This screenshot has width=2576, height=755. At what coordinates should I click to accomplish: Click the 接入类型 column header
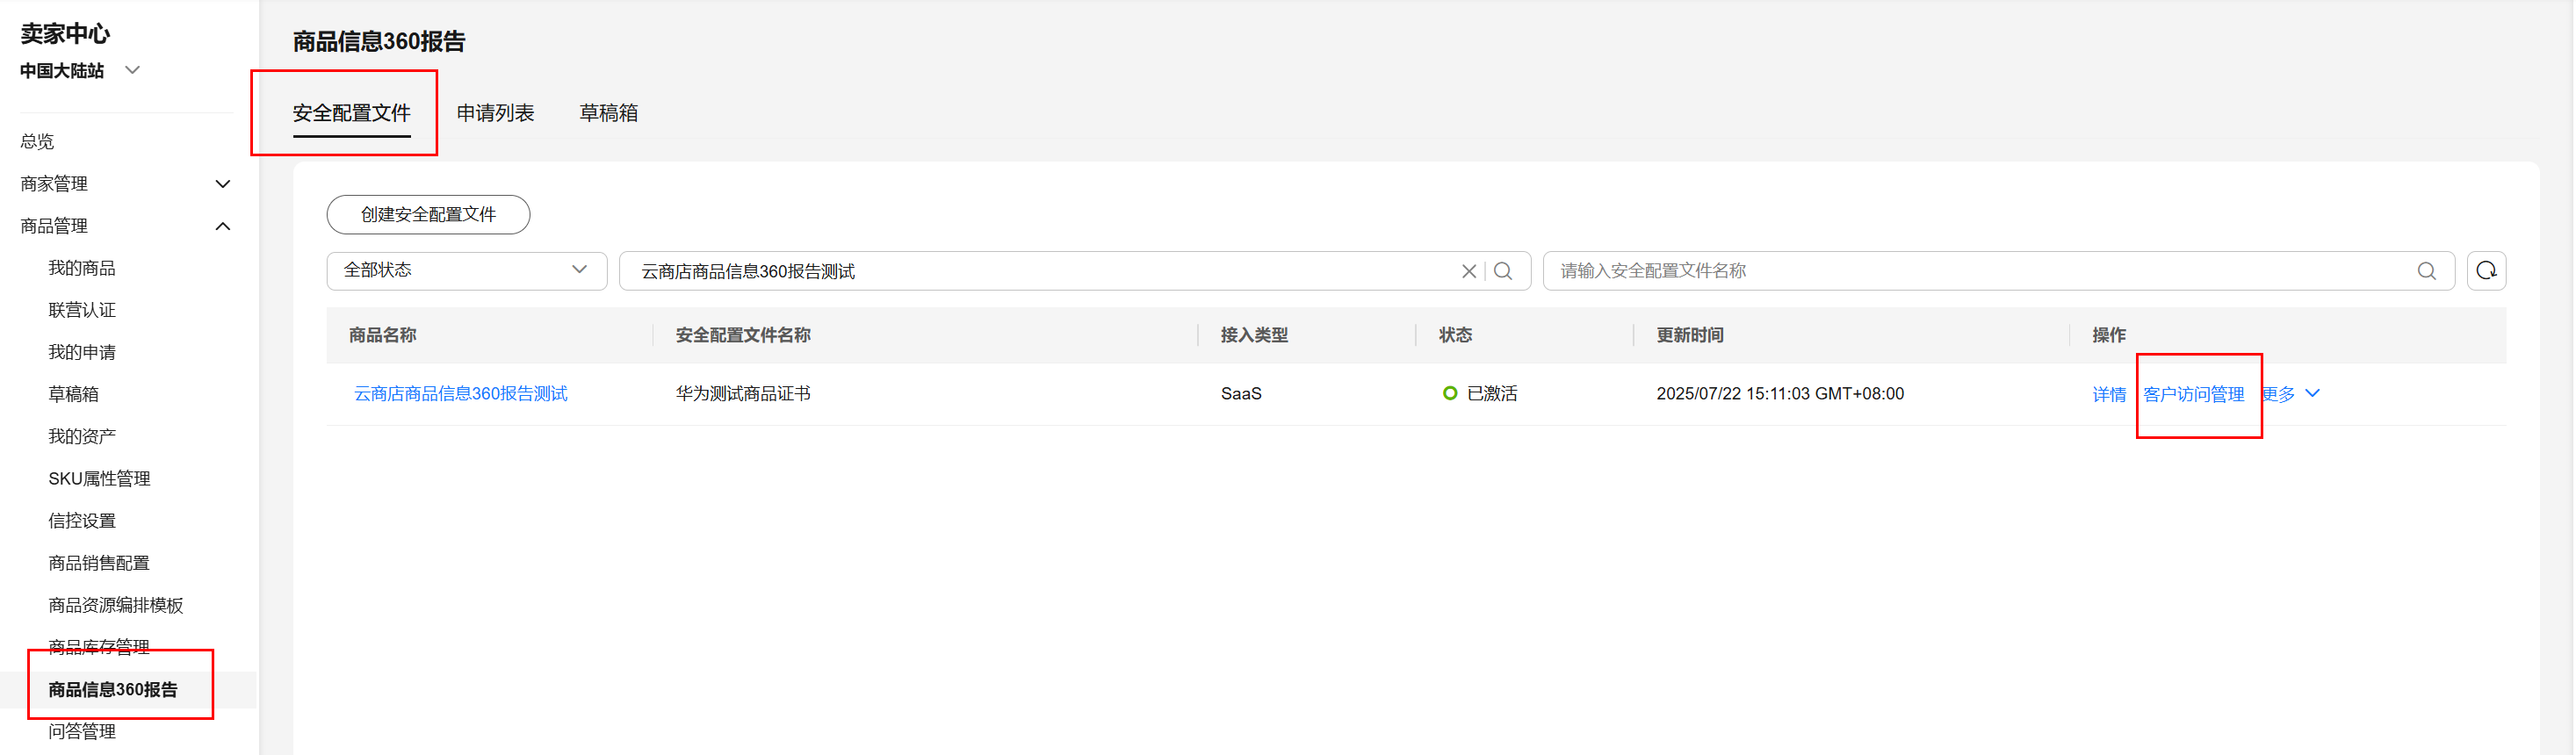(1254, 335)
